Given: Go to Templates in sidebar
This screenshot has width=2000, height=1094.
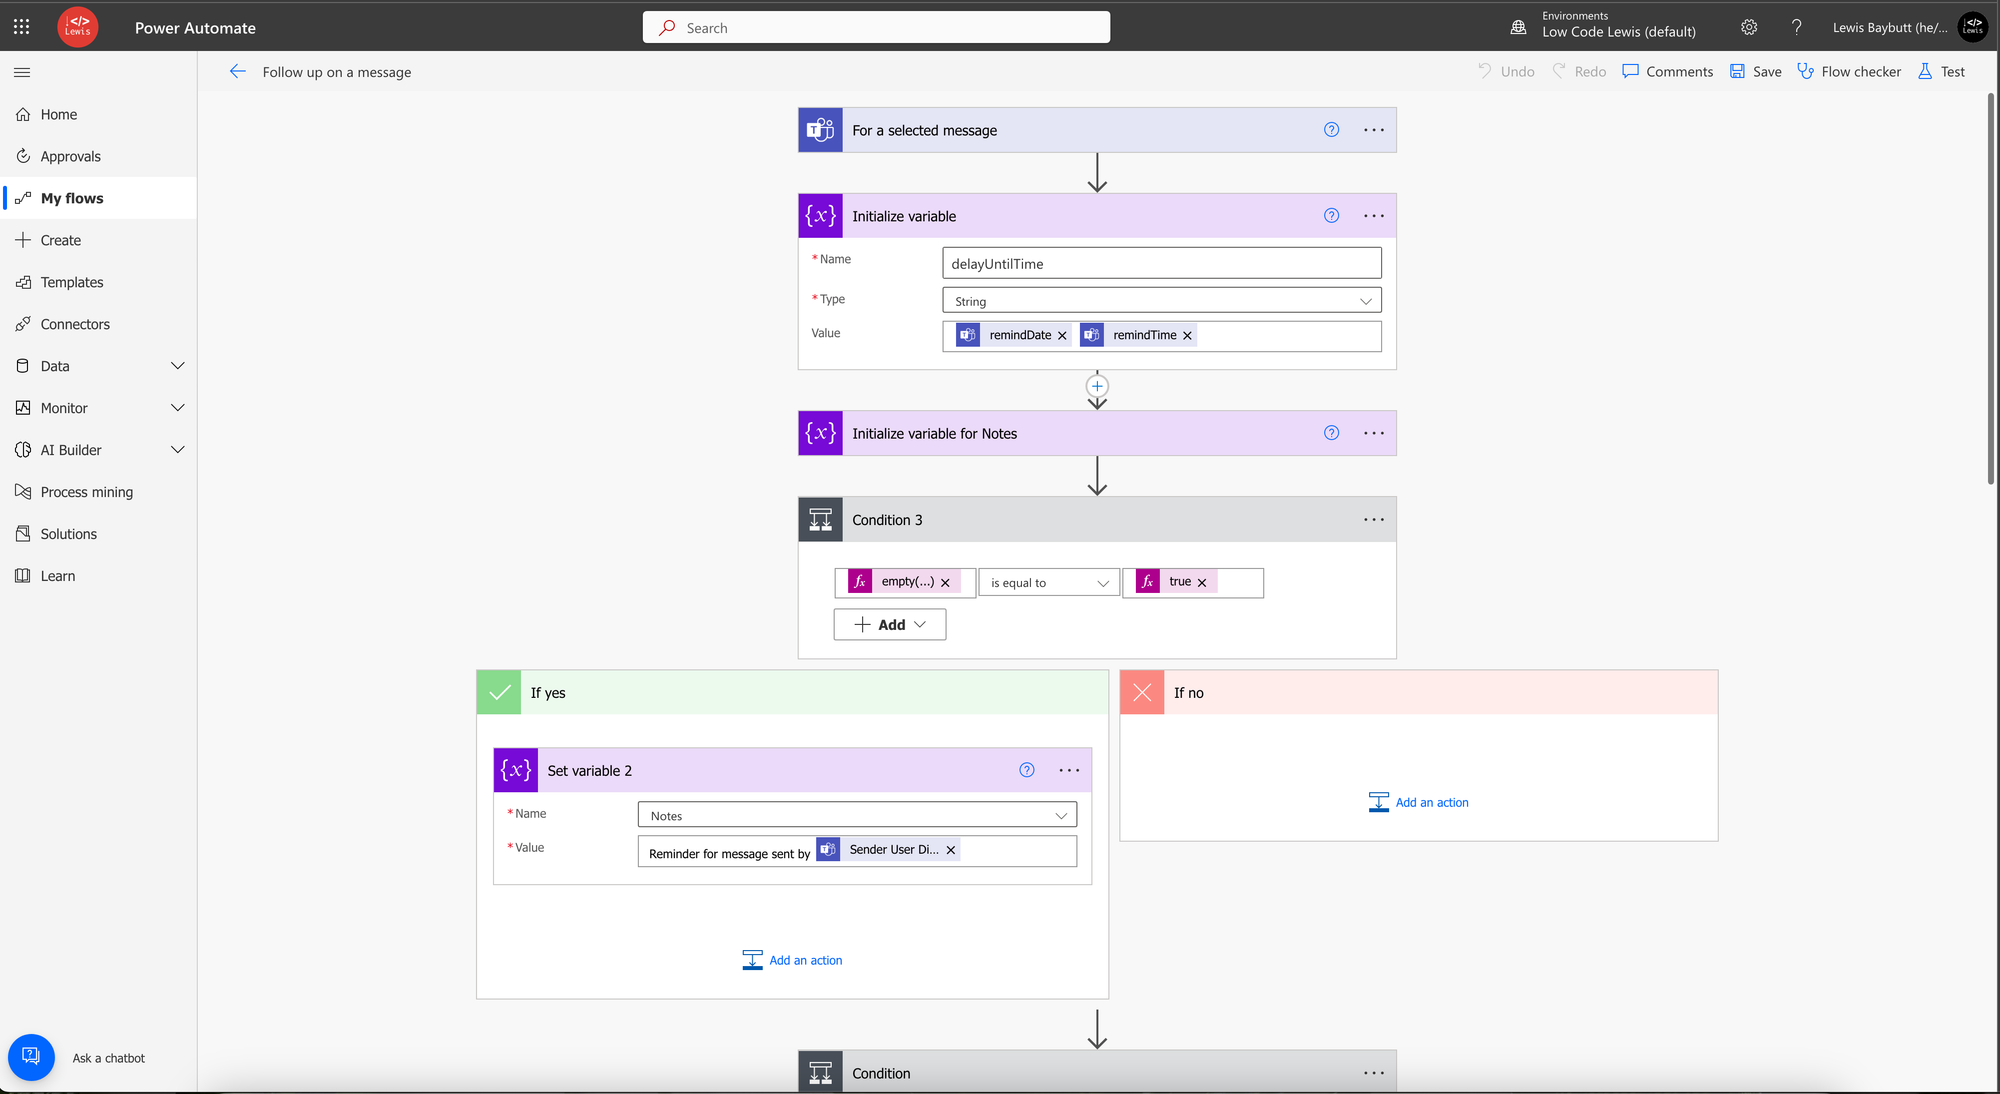Looking at the screenshot, I should pyautogui.click(x=72, y=282).
